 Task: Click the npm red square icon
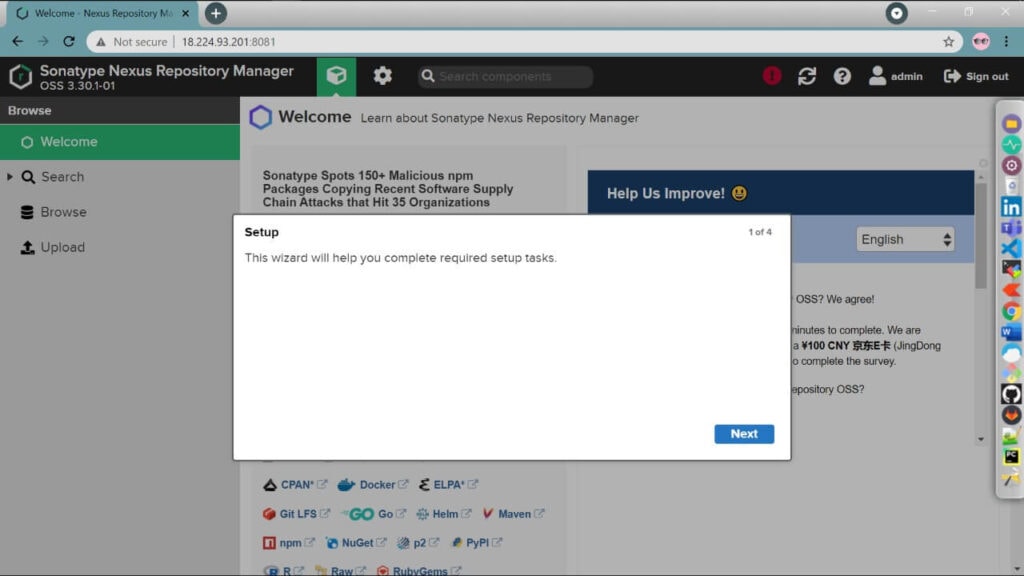[269, 543]
